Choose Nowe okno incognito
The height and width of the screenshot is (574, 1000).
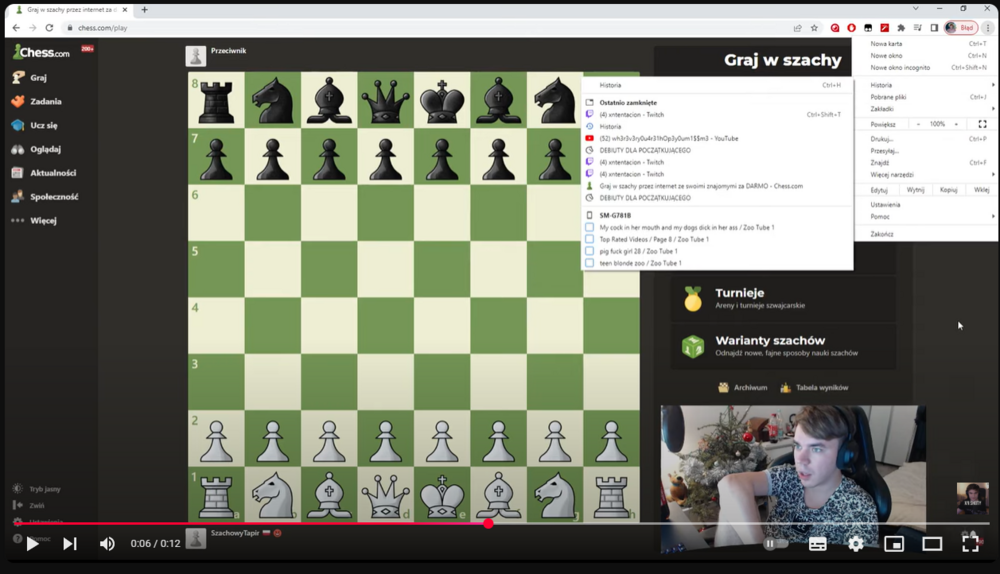927,68
